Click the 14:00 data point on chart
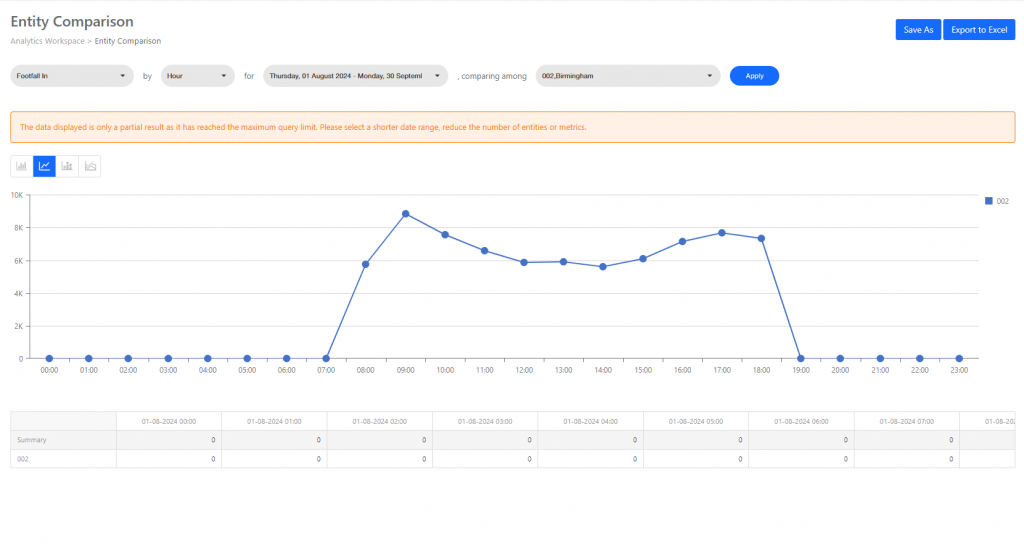1024x547 pixels. (x=603, y=267)
